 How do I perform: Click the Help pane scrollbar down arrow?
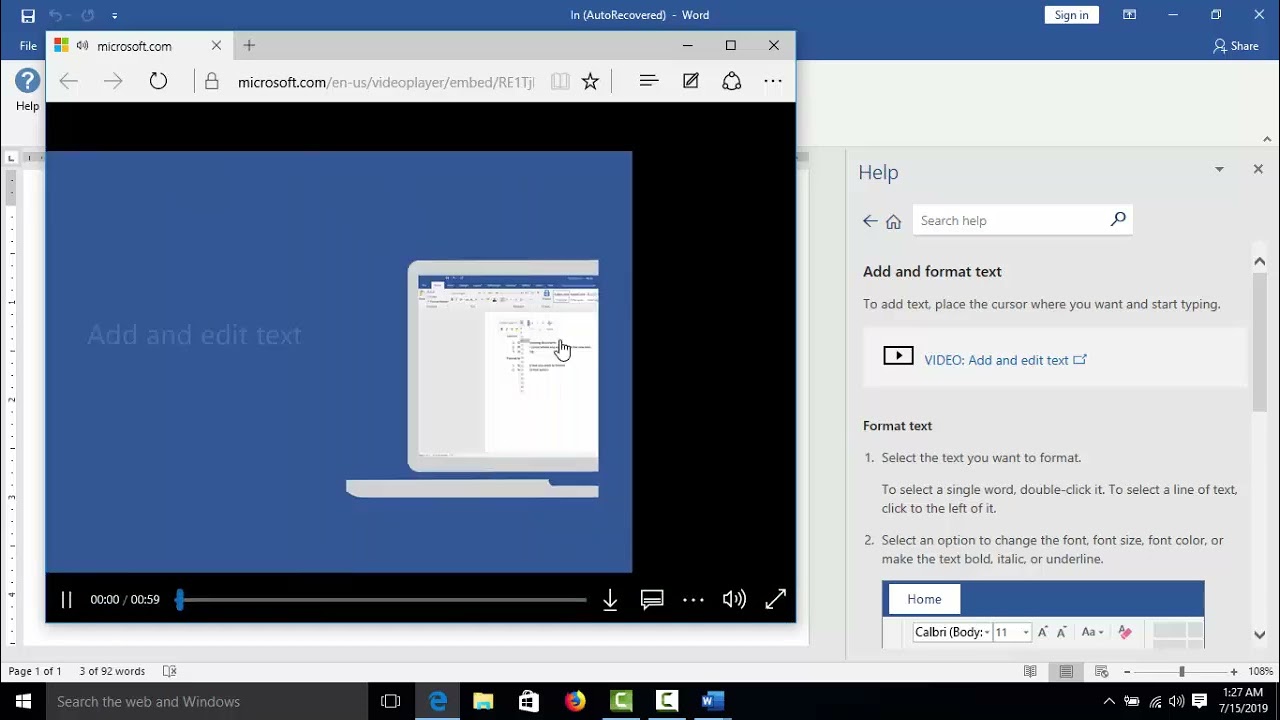(x=1259, y=634)
